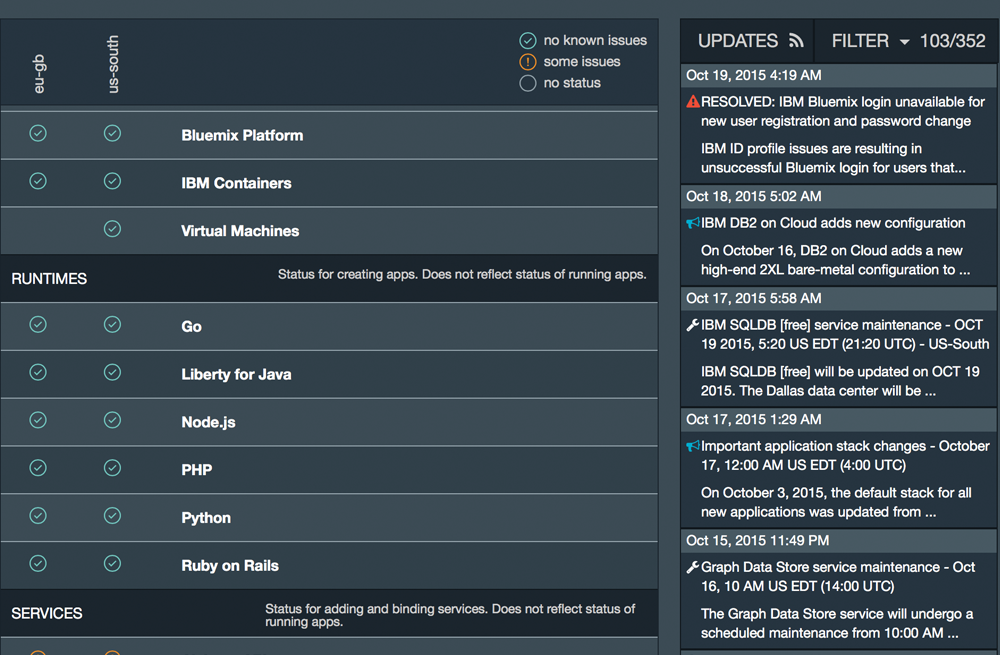Viewport: 1000px width, 655px height.
Task: Click the SERVICES section header
Action: pos(47,614)
